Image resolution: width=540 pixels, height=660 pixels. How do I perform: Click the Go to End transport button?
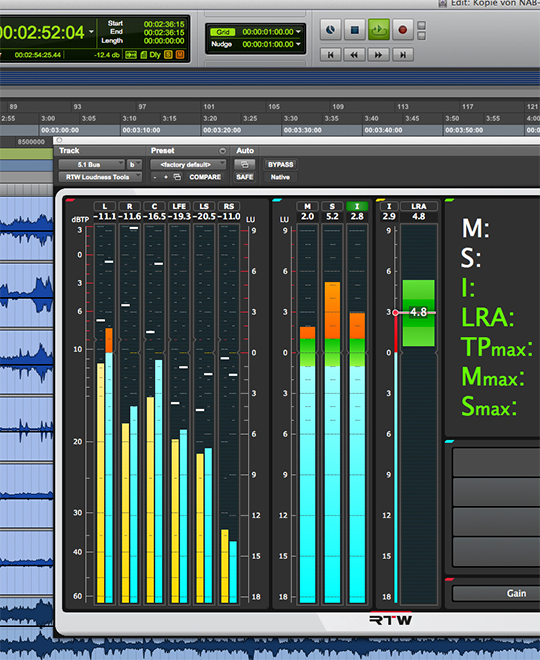pyautogui.click(x=403, y=55)
